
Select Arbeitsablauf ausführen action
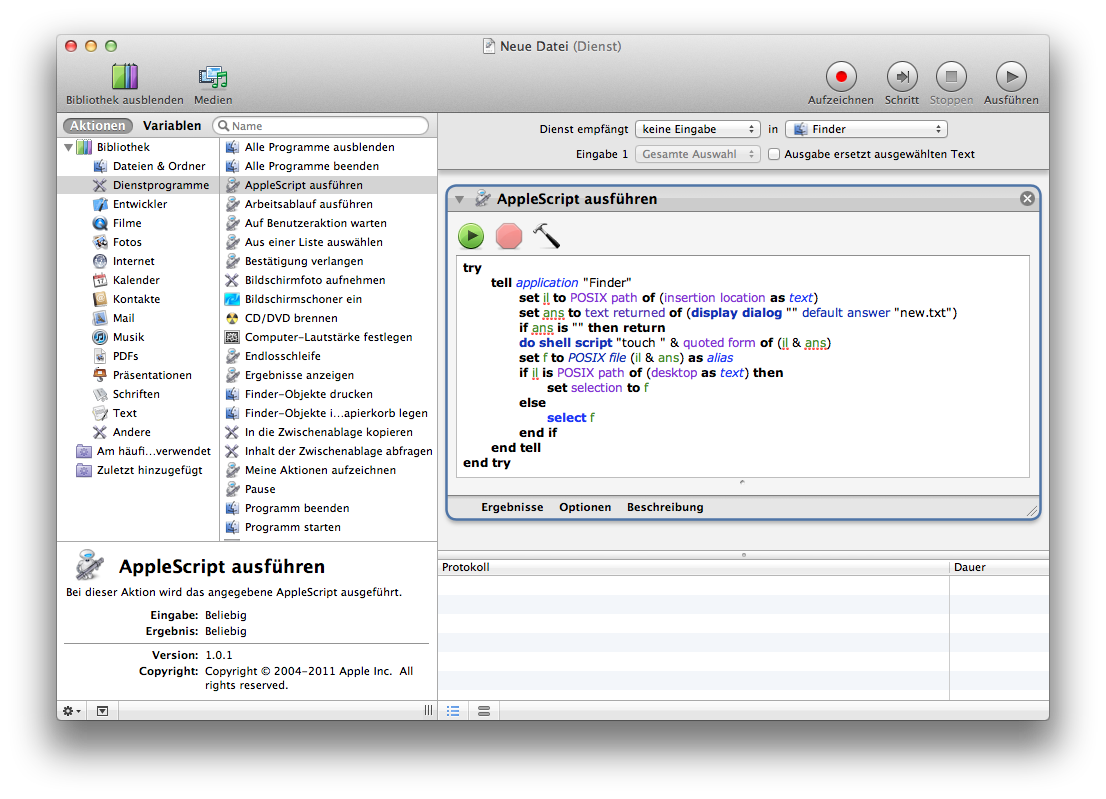pos(329,205)
